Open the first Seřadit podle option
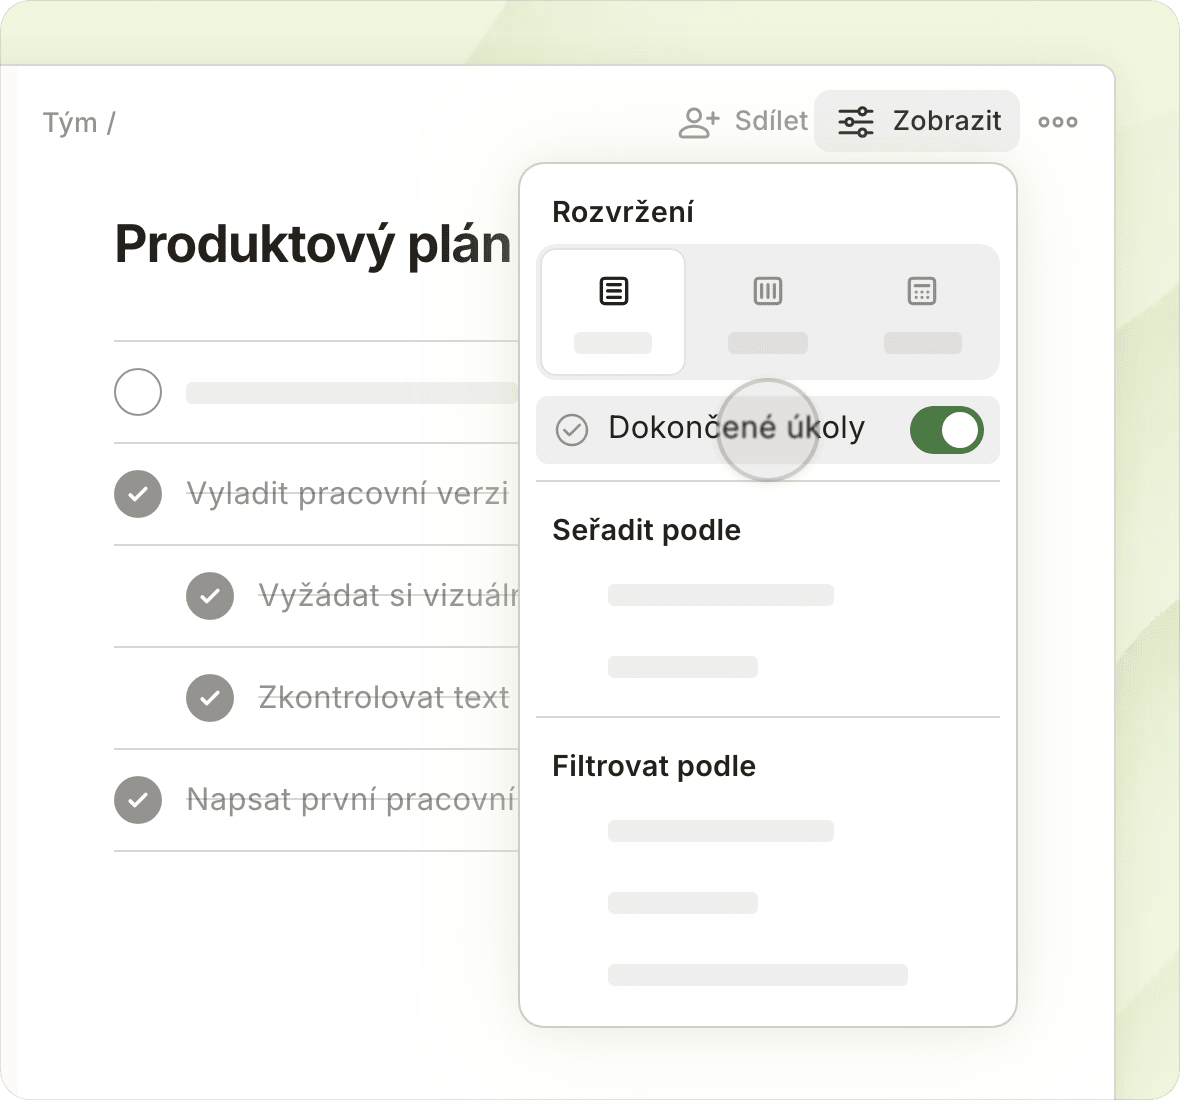Screen dimensions: 1180x1100 click(x=721, y=595)
